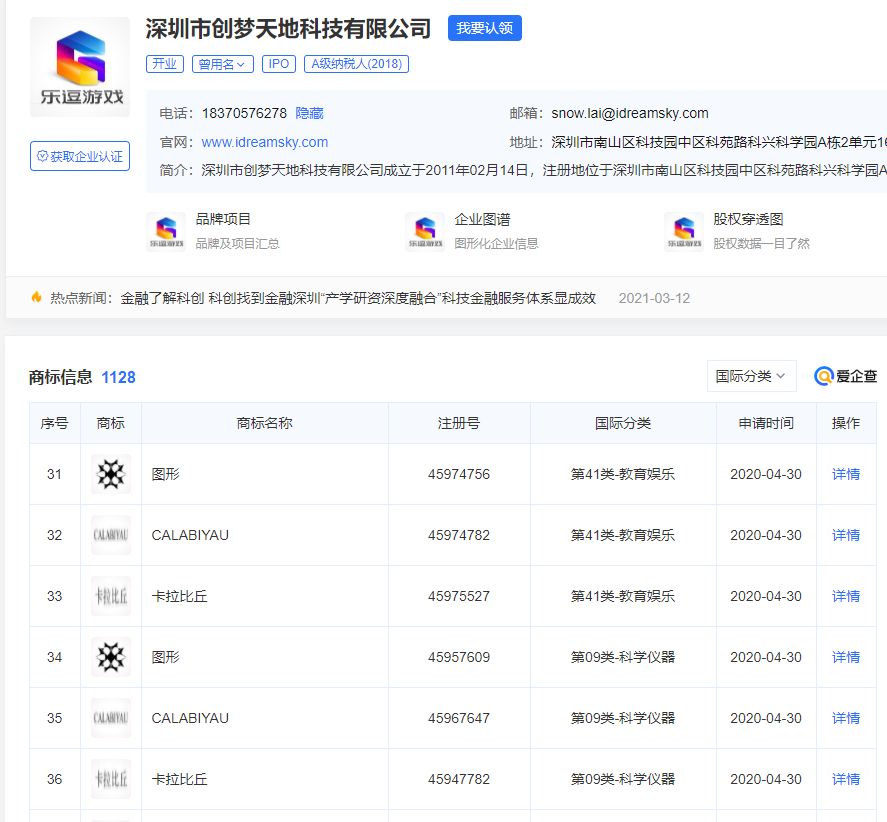Open the www.idreamsky.com website link
This screenshot has height=822, width=887.
click(x=265, y=142)
